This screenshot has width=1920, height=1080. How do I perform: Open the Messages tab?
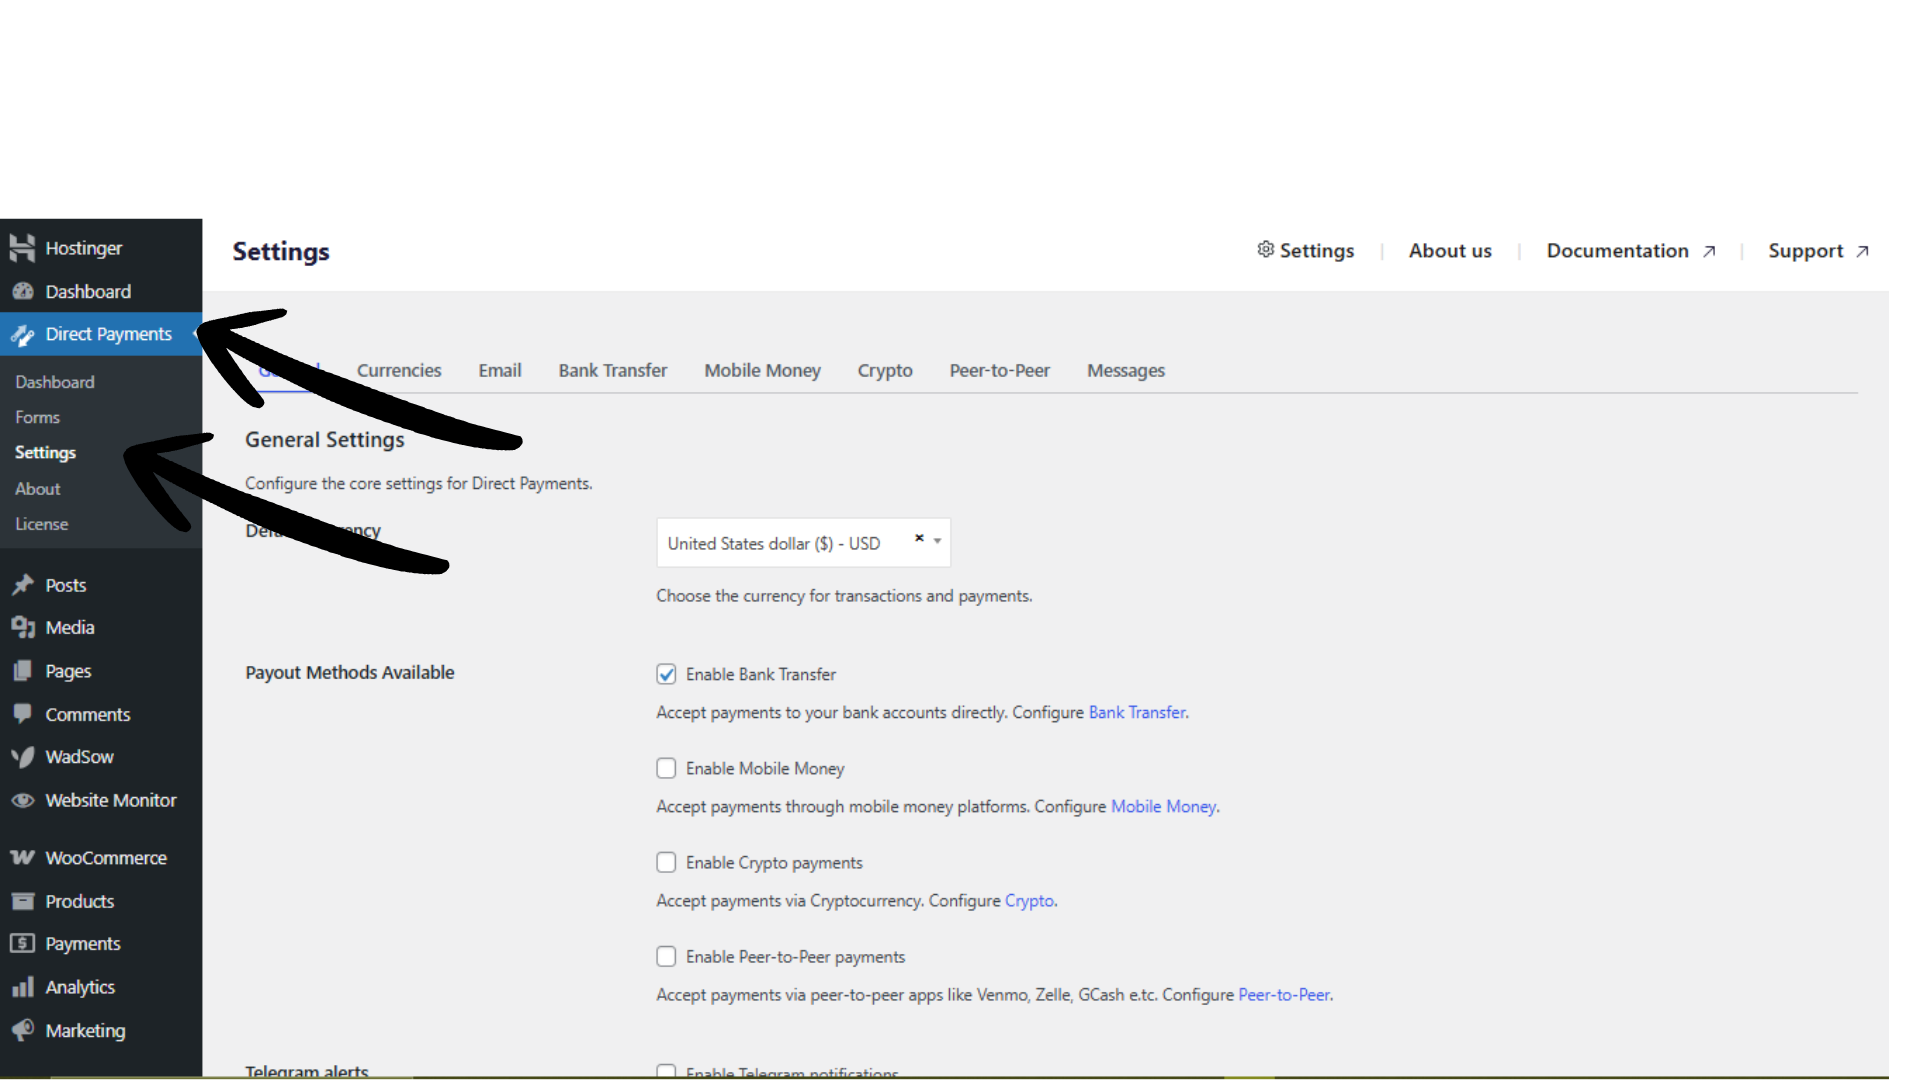click(1125, 370)
